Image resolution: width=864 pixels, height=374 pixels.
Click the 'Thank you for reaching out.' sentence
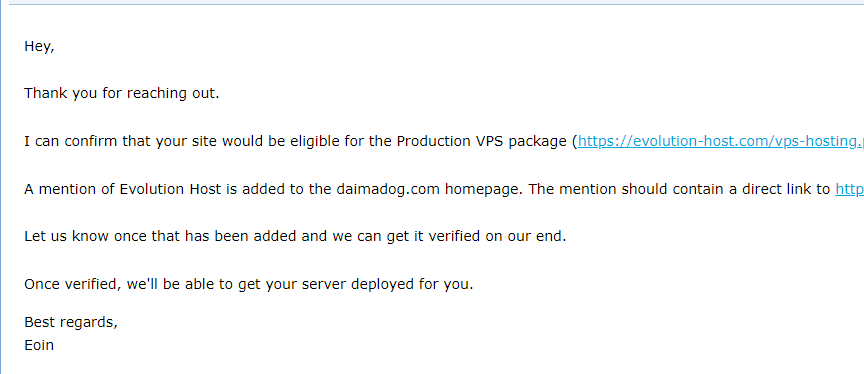(x=122, y=94)
